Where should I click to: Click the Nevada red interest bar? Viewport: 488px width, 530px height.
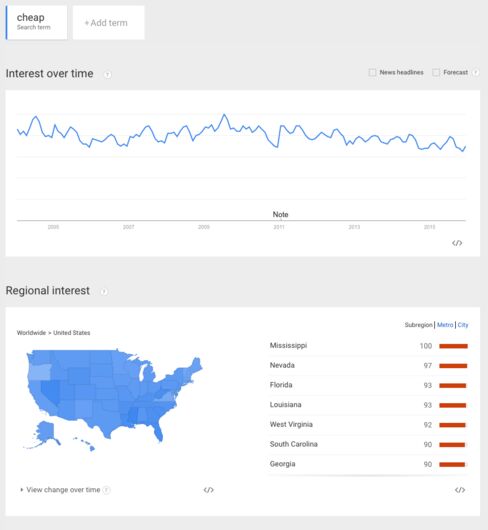pyautogui.click(x=453, y=366)
